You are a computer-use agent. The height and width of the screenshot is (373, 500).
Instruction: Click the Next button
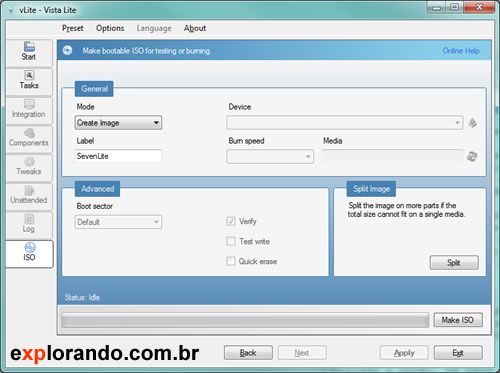click(x=302, y=353)
